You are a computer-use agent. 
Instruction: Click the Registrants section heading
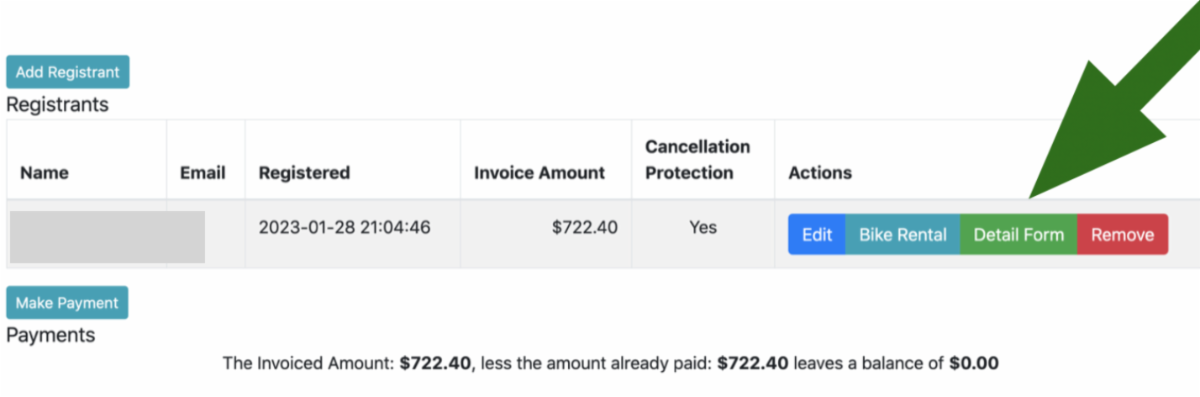[x=57, y=104]
